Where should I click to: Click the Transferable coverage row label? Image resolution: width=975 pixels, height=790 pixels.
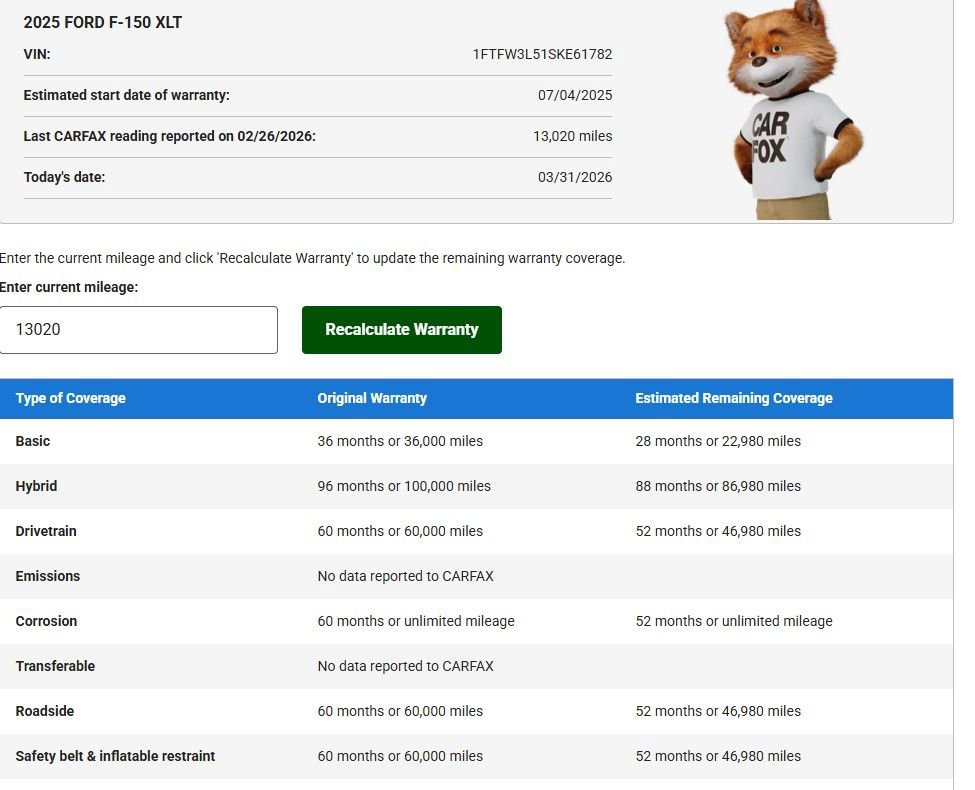pos(55,666)
